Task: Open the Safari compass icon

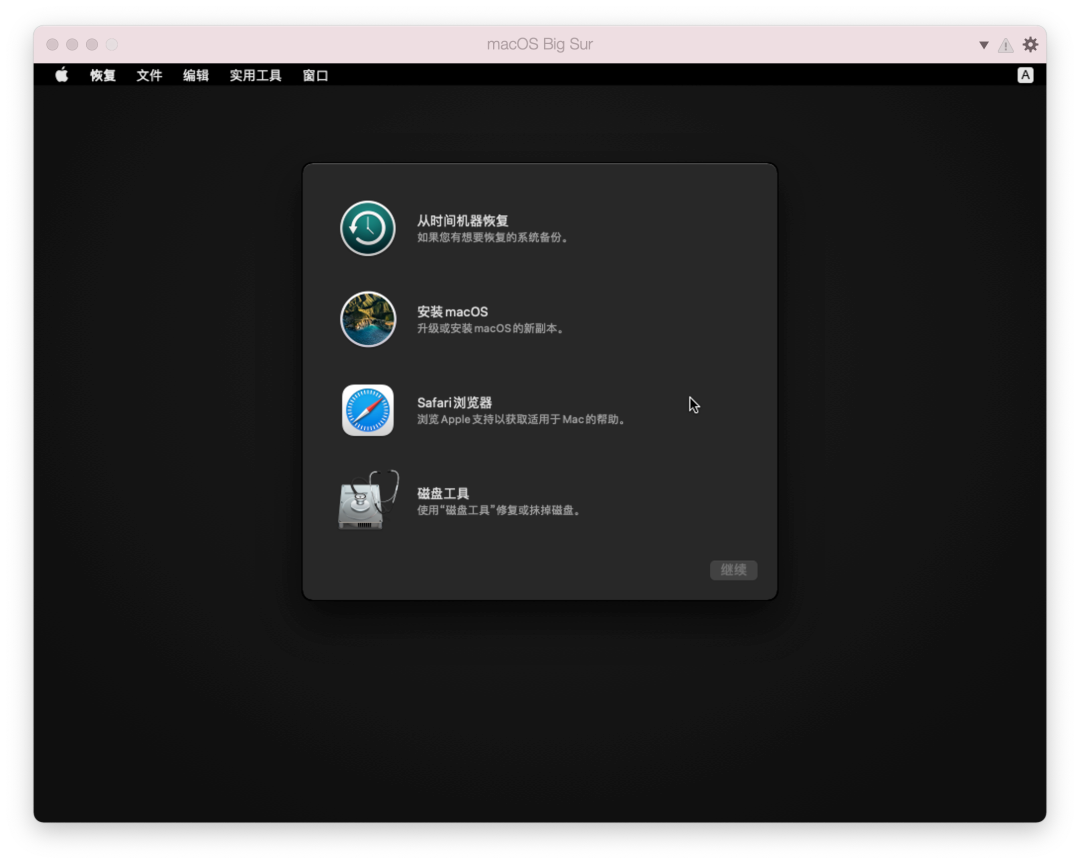Action: [x=367, y=410]
